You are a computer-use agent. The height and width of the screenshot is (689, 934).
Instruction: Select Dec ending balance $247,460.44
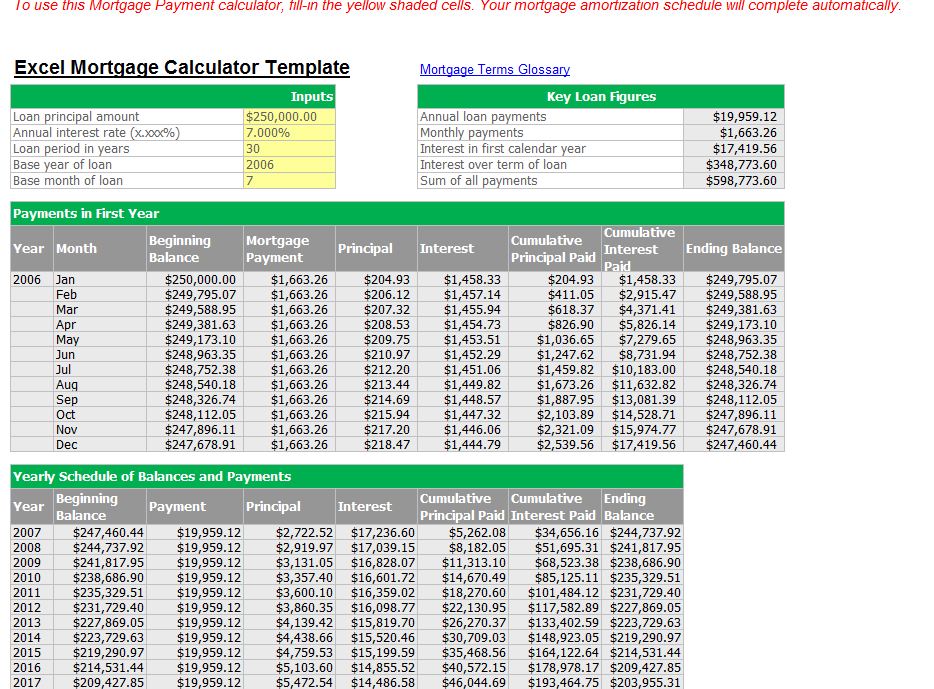pyautogui.click(x=734, y=444)
